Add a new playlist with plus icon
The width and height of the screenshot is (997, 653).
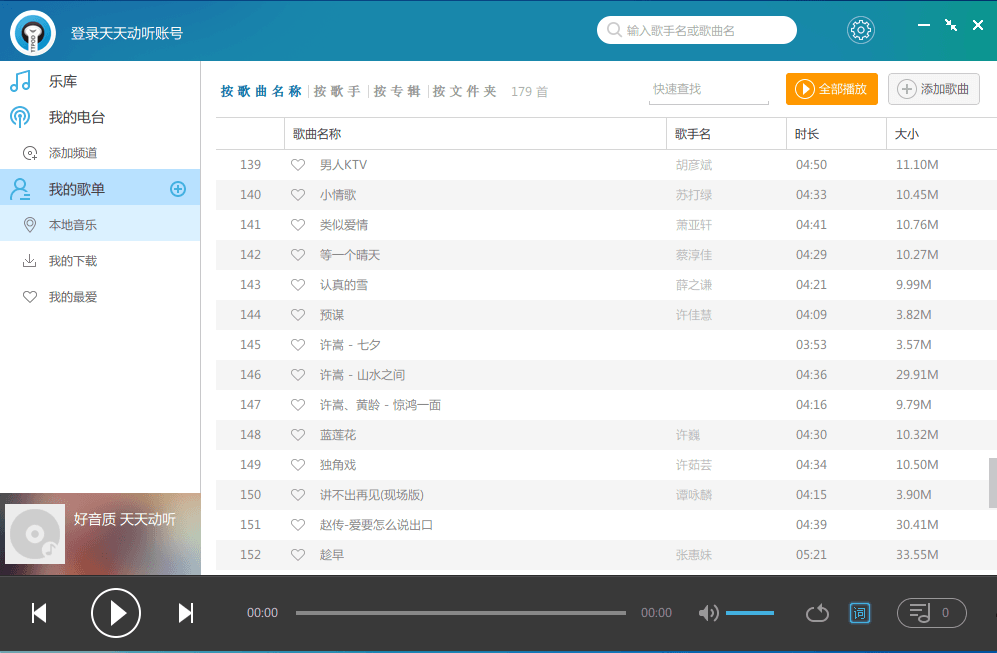(178, 189)
